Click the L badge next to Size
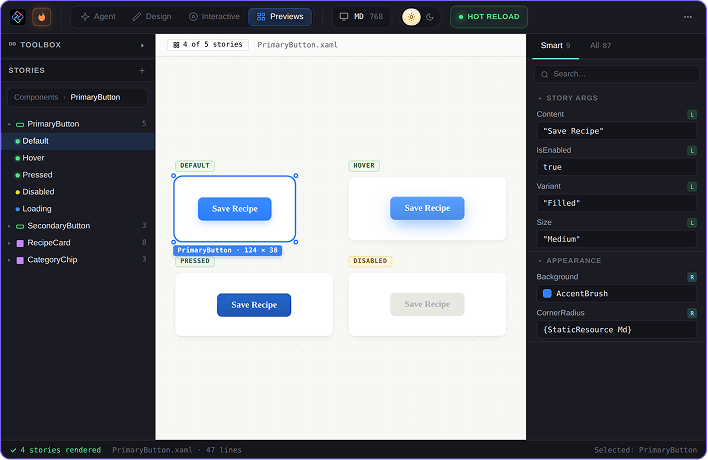The image size is (708, 460). 692,223
